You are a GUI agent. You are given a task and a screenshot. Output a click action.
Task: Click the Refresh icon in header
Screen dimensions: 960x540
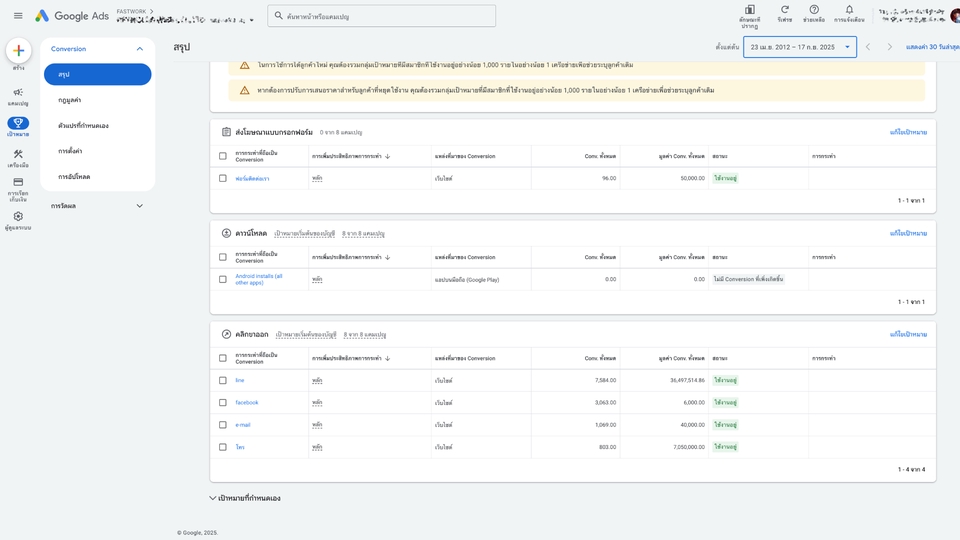click(x=785, y=10)
